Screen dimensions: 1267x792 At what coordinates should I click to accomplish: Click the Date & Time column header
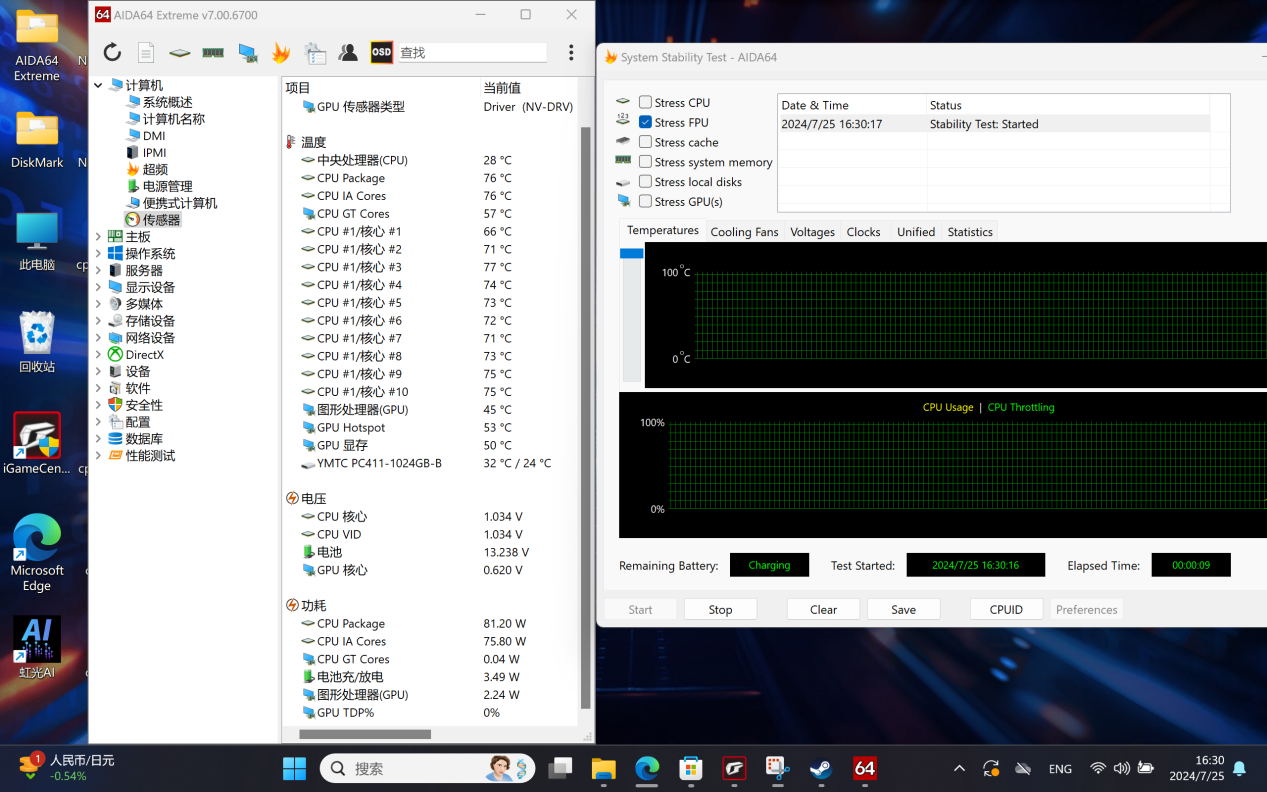[x=852, y=105]
